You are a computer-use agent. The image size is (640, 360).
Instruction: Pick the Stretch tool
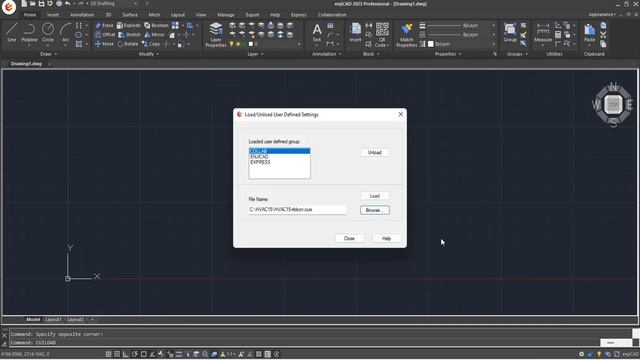(129, 35)
